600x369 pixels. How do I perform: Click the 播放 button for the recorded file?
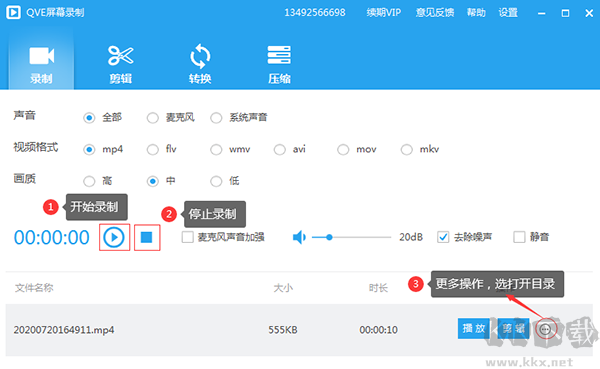coord(474,328)
